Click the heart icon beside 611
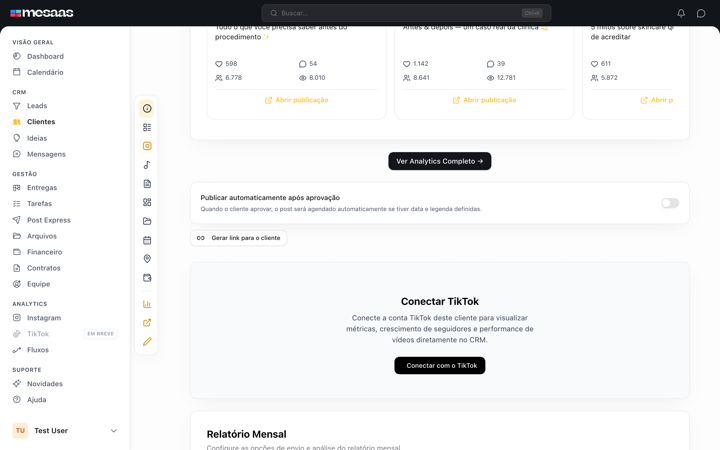The width and height of the screenshot is (720, 450). [x=594, y=64]
